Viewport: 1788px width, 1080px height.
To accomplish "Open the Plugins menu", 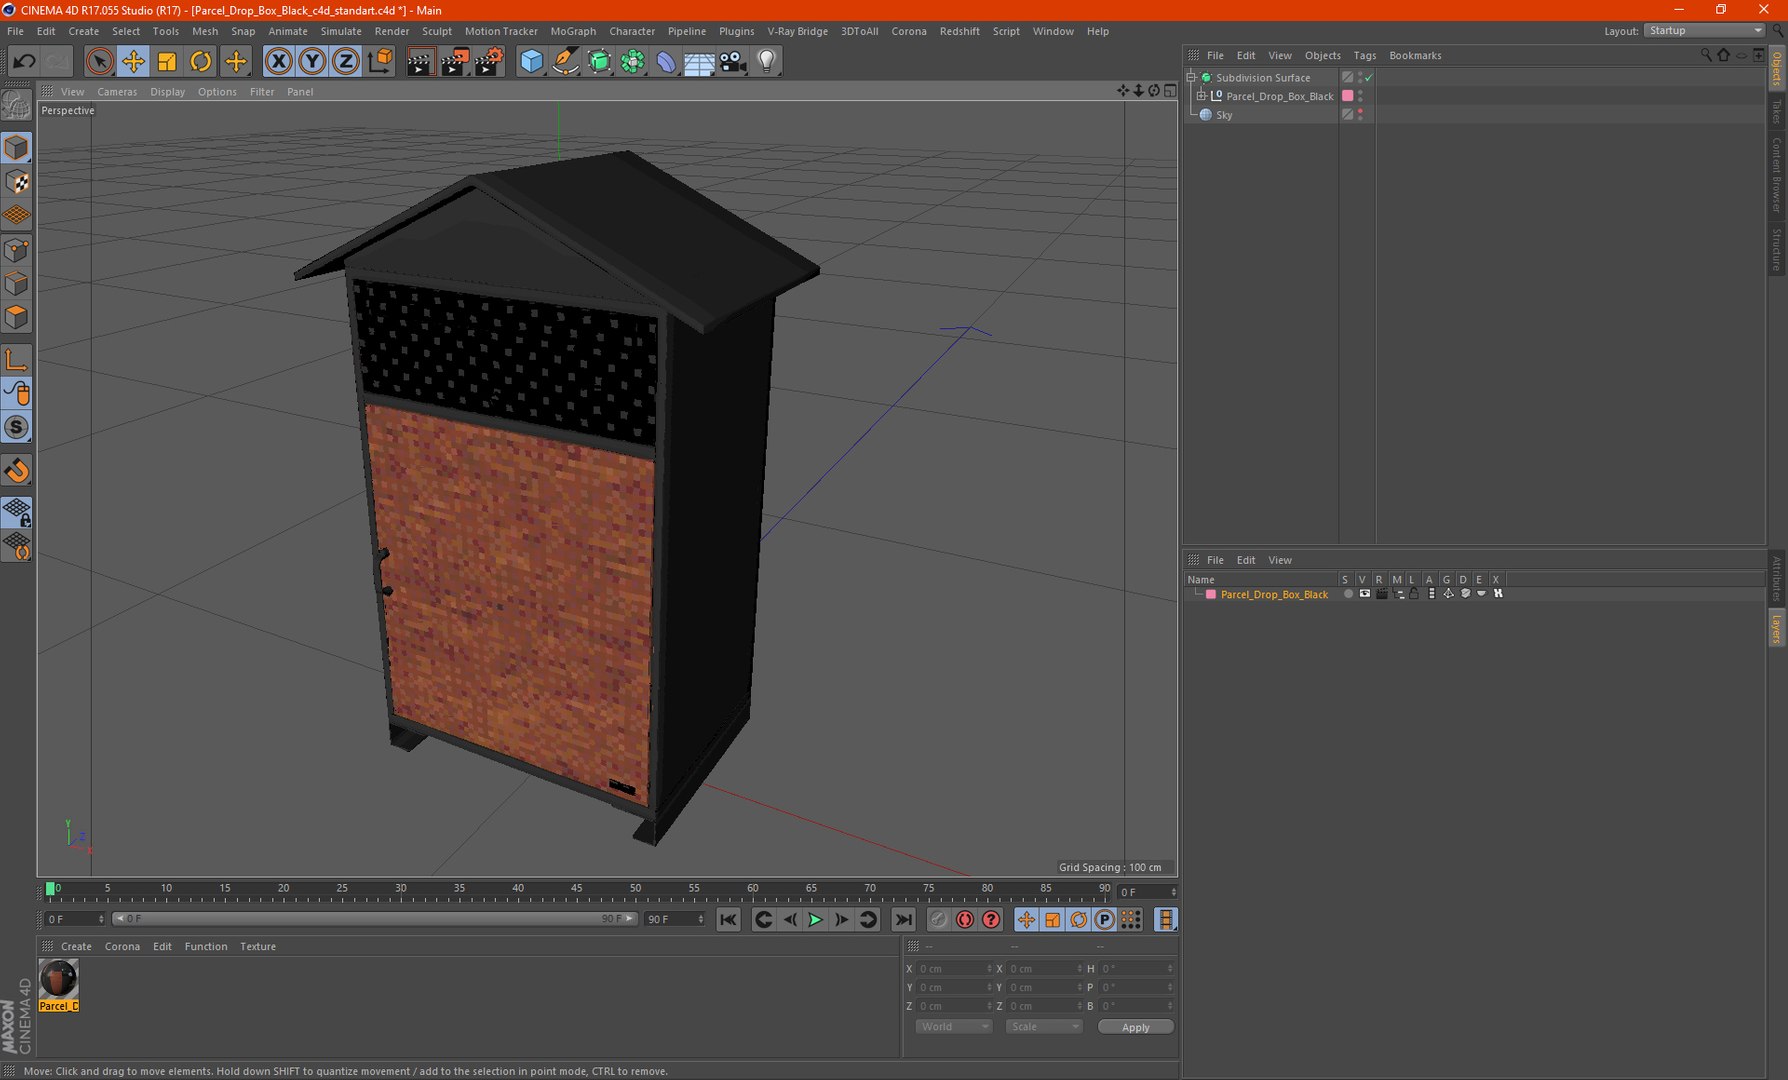I will pos(736,31).
